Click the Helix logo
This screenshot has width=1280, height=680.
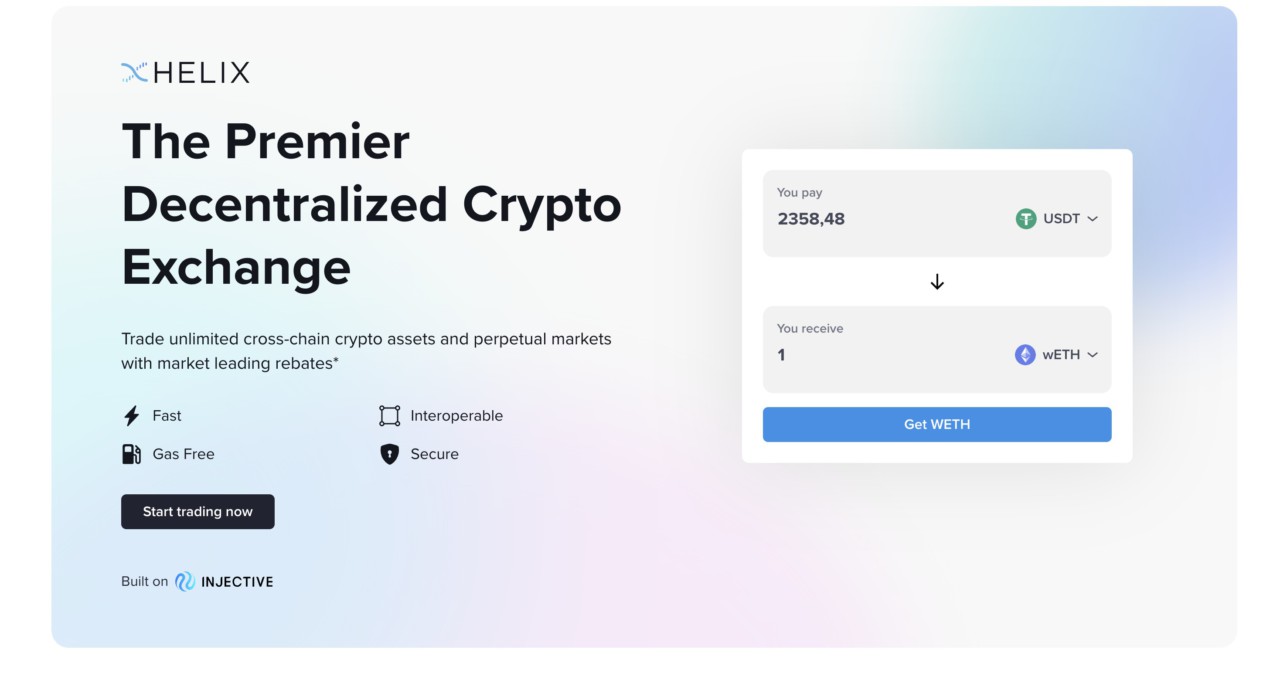point(135,71)
